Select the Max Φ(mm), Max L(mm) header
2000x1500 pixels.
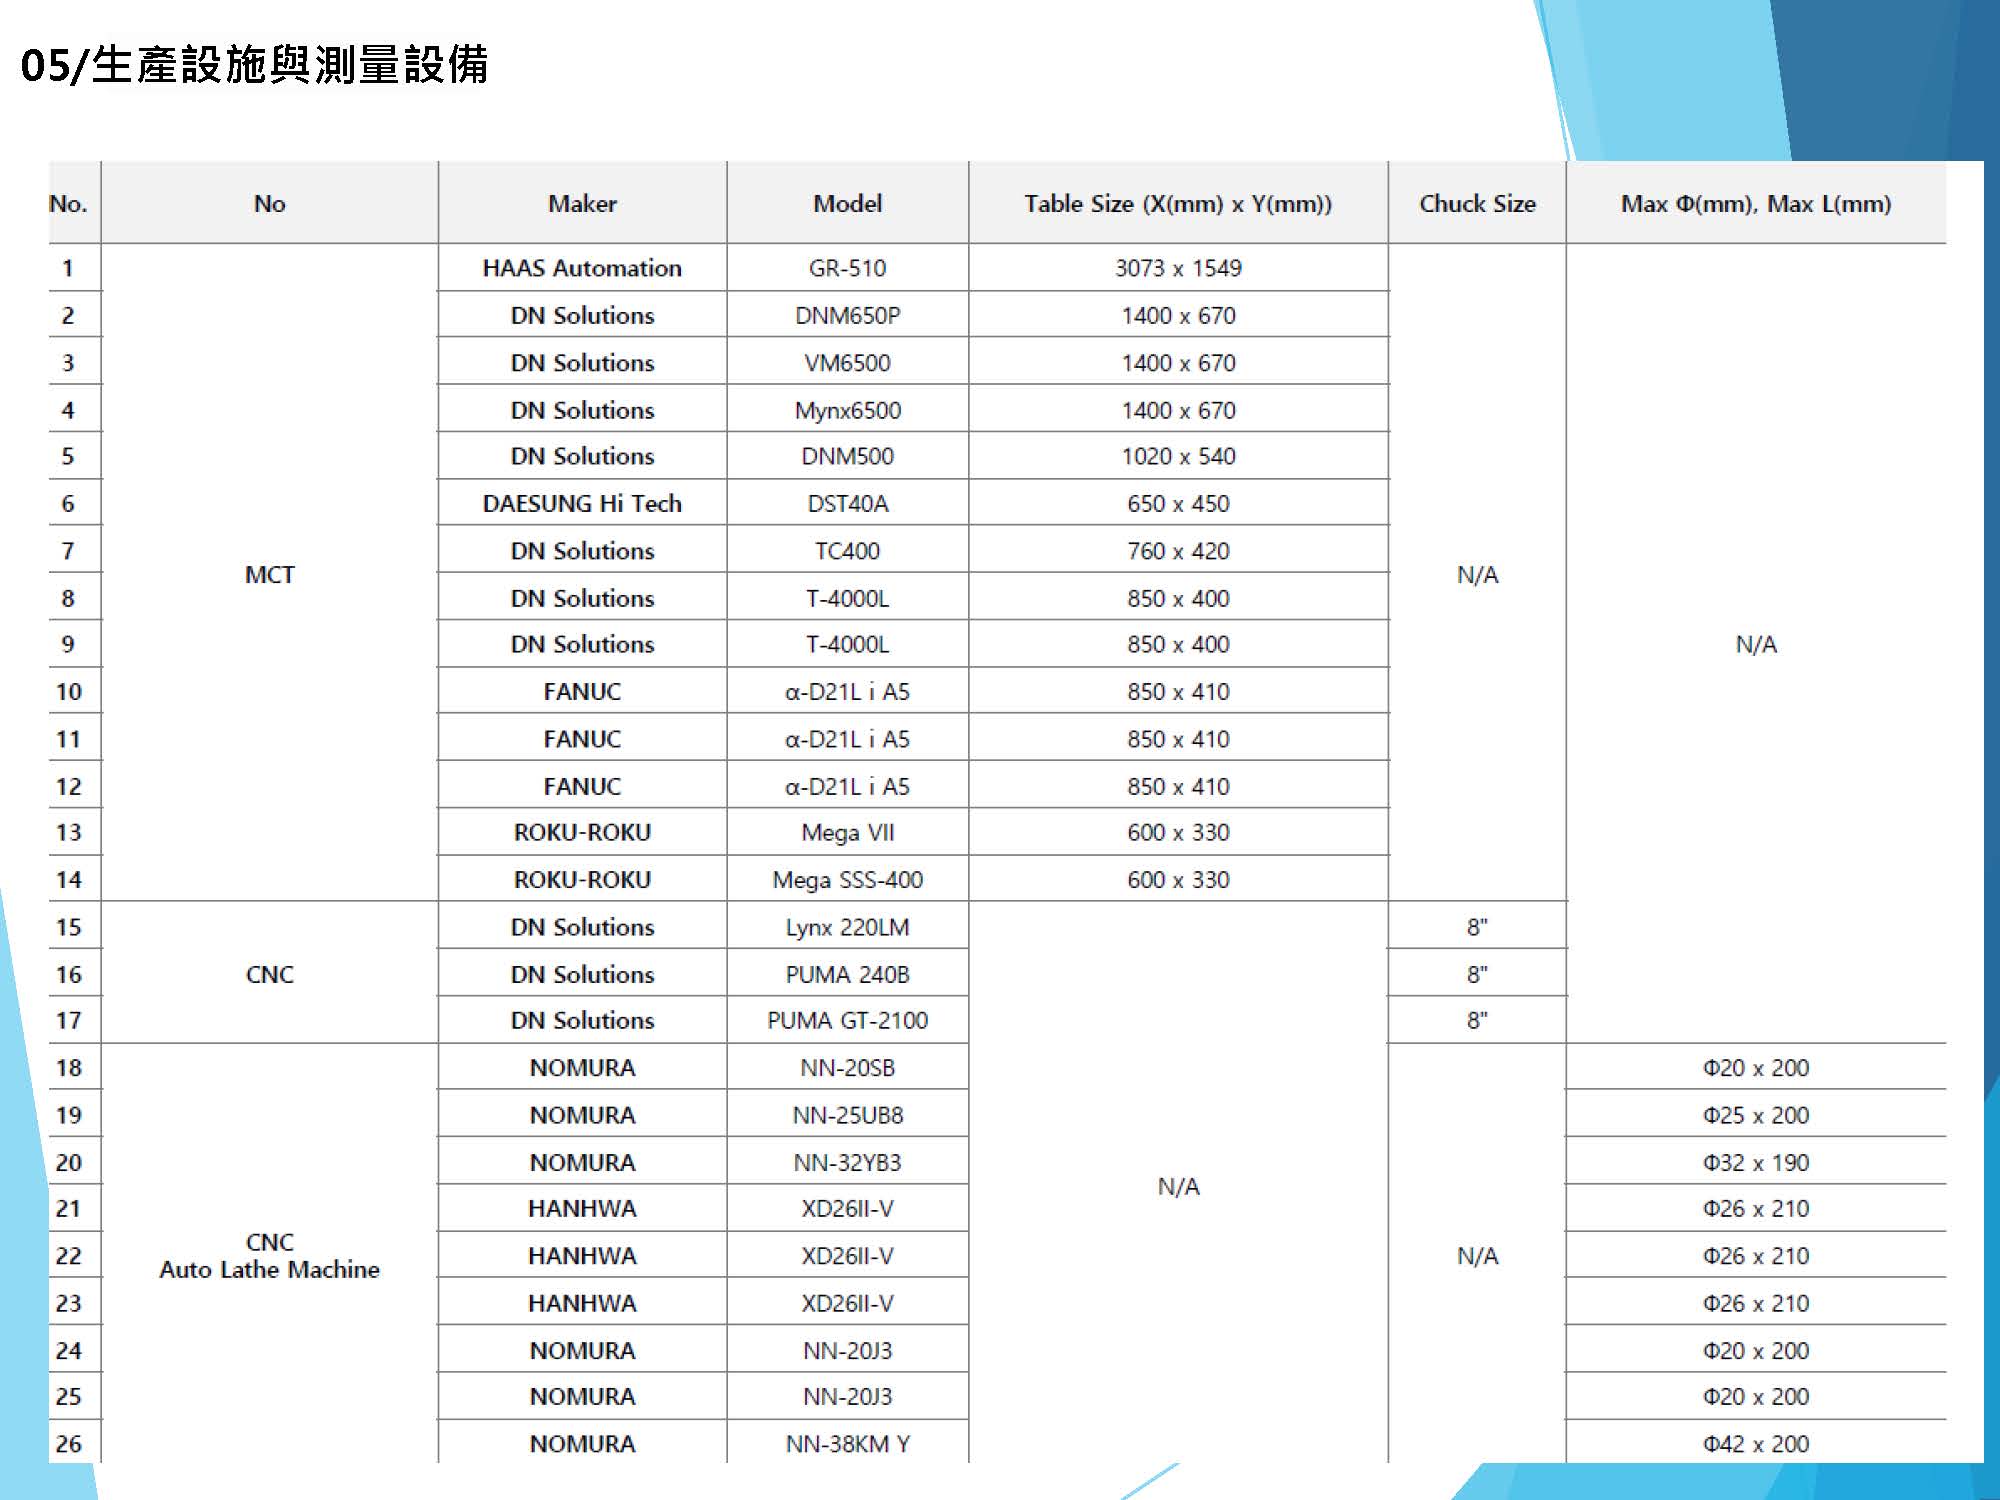[1756, 204]
